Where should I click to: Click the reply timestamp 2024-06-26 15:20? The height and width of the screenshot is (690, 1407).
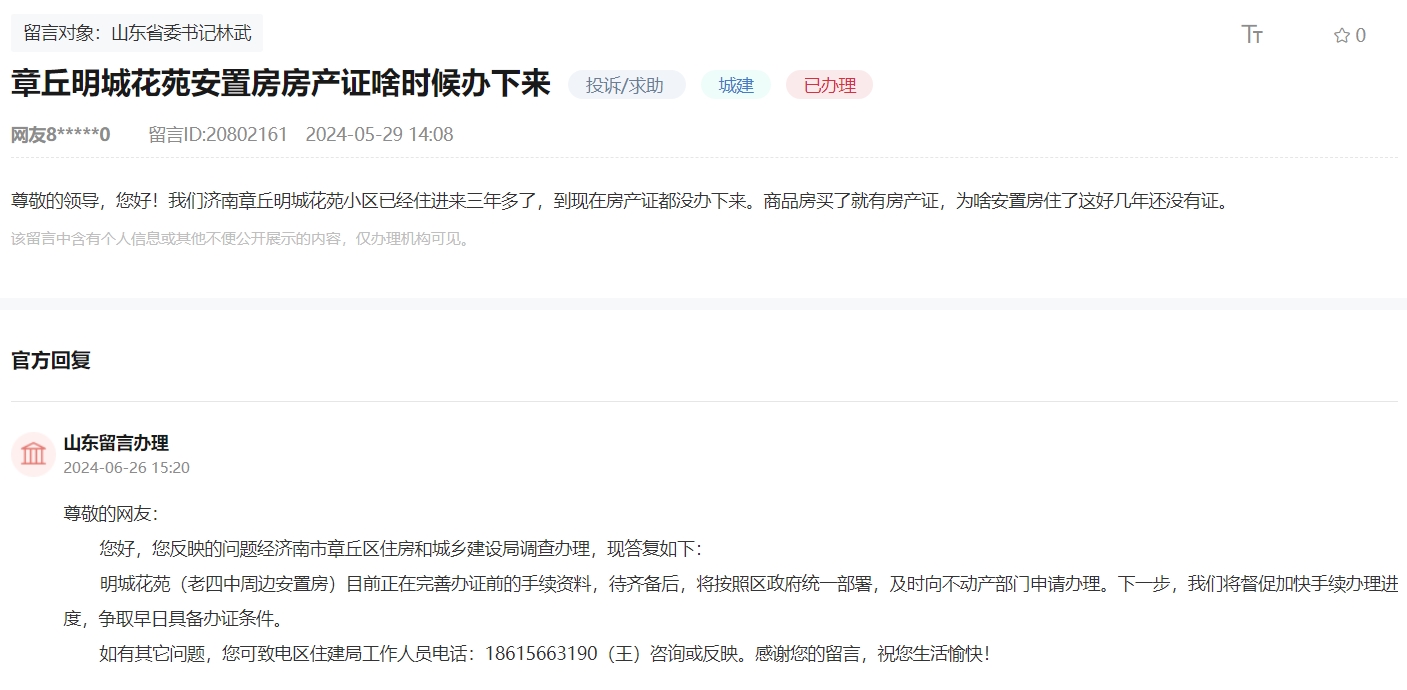[127, 467]
